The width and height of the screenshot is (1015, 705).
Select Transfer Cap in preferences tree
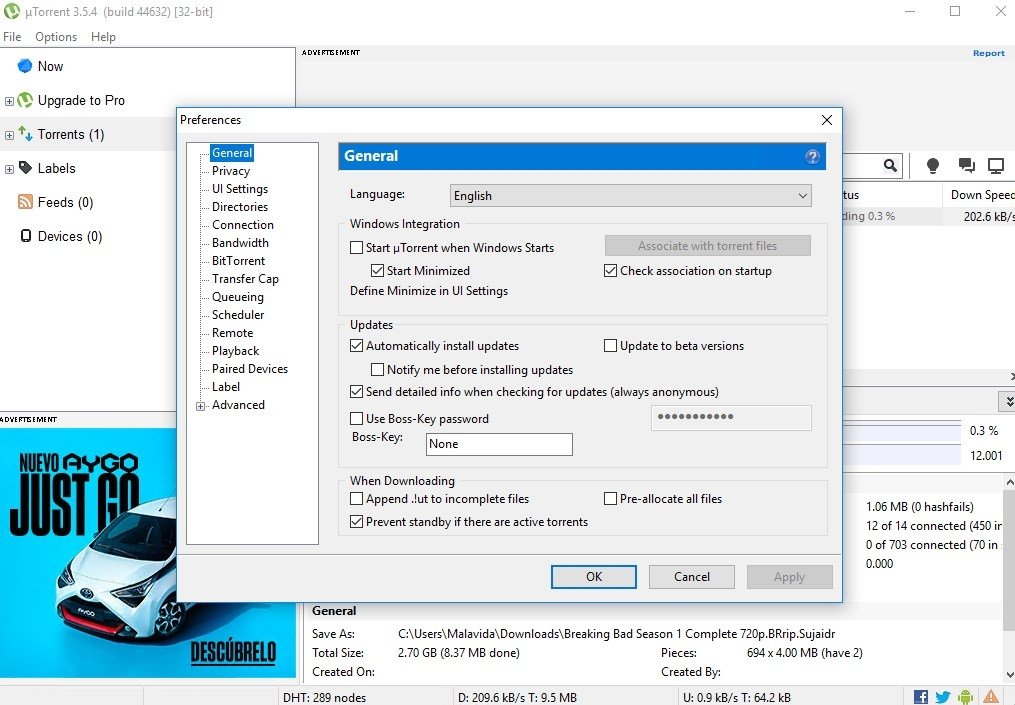[x=245, y=279]
